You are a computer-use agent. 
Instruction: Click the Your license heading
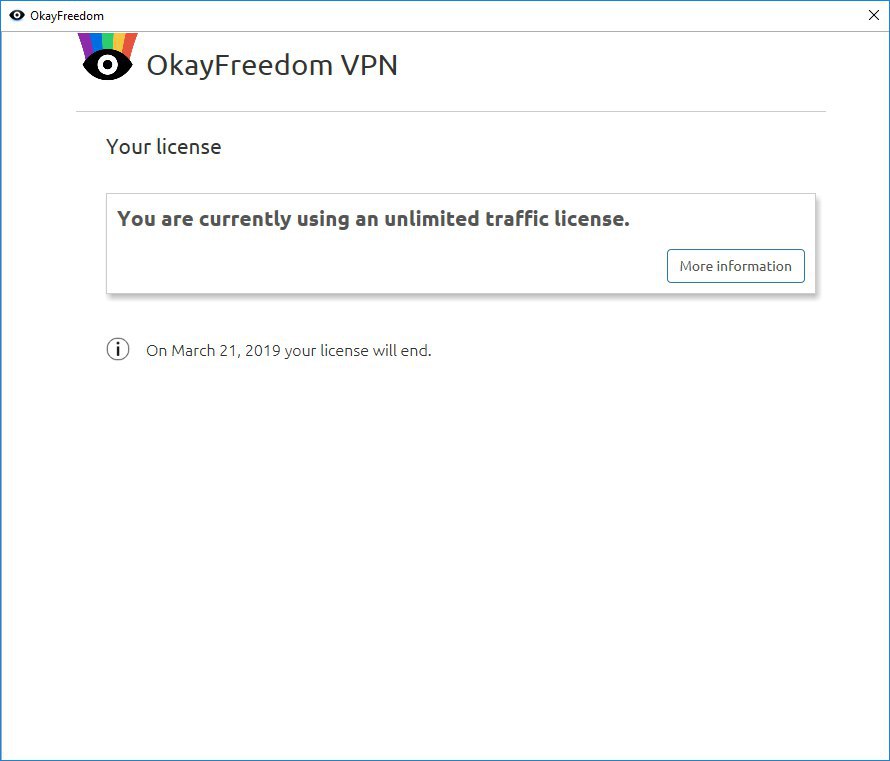[x=163, y=147]
